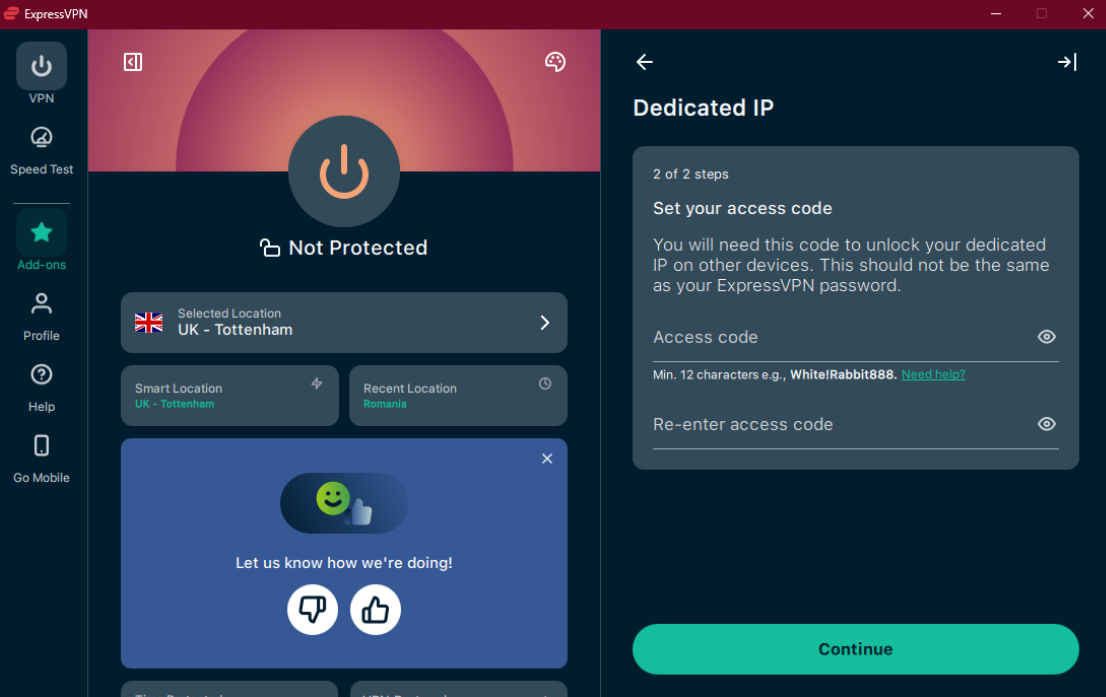Expand the Selected Location UK - Tottenham picker

[344, 322]
